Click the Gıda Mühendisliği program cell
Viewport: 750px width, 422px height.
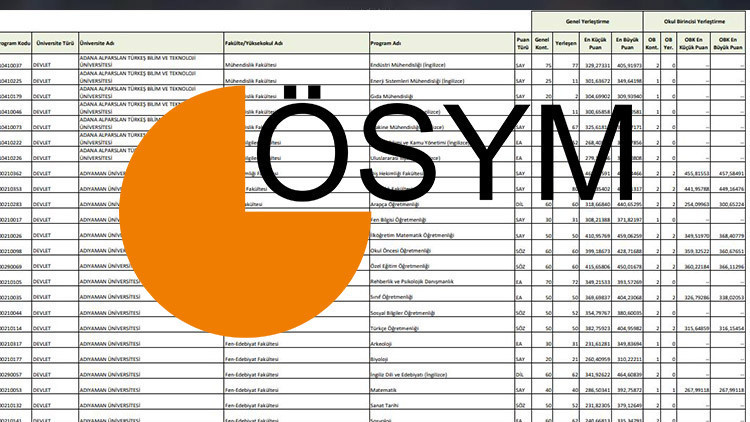(392, 96)
